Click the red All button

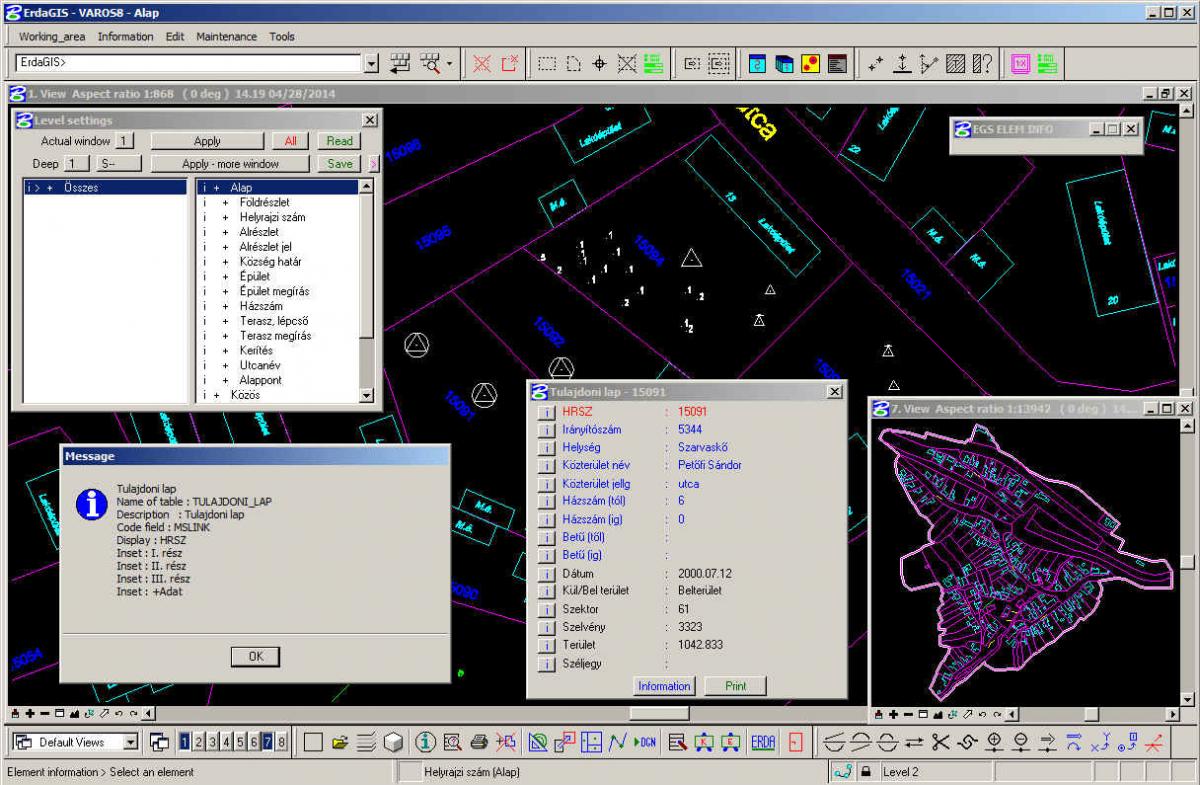pyautogui.click(x=291, y=141)
